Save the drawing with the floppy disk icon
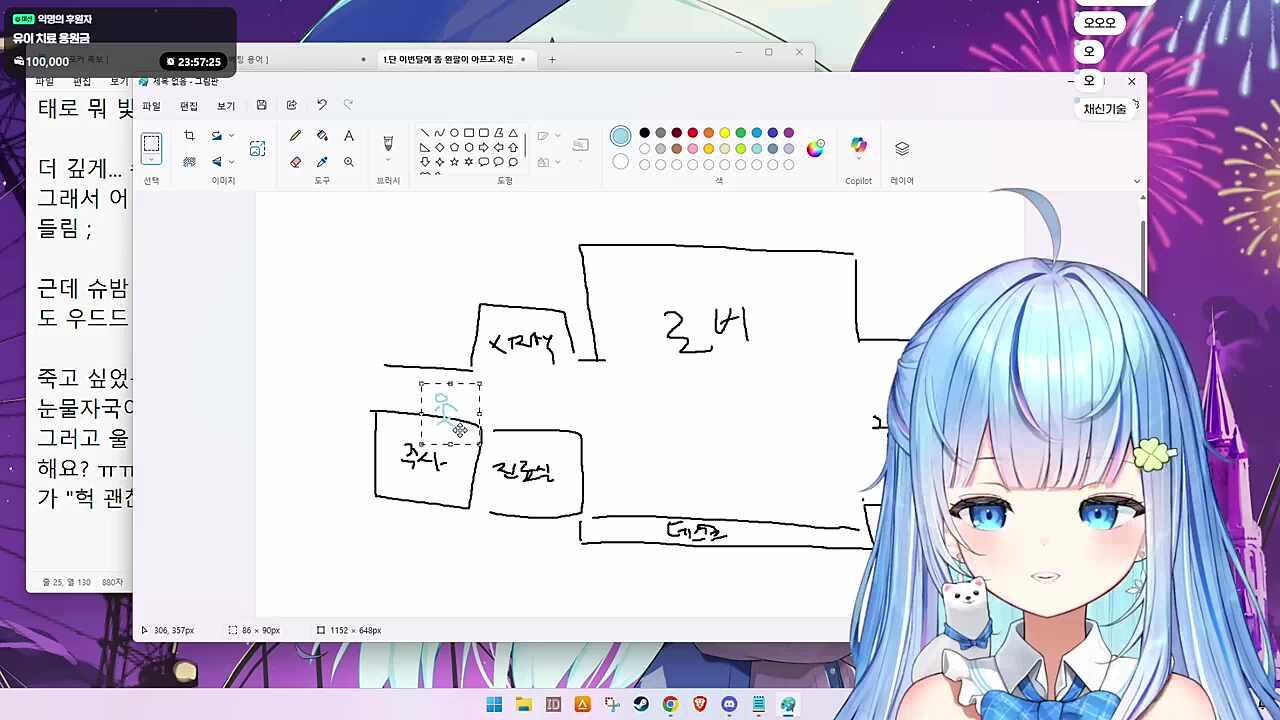This screenshot has height=720, width=1280. coord(261,105)
